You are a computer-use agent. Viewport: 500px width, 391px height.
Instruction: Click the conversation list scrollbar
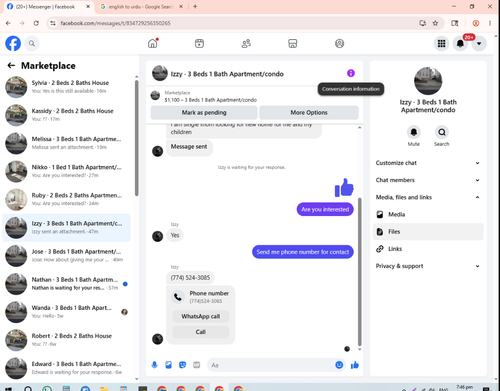(x=136, y=138)
